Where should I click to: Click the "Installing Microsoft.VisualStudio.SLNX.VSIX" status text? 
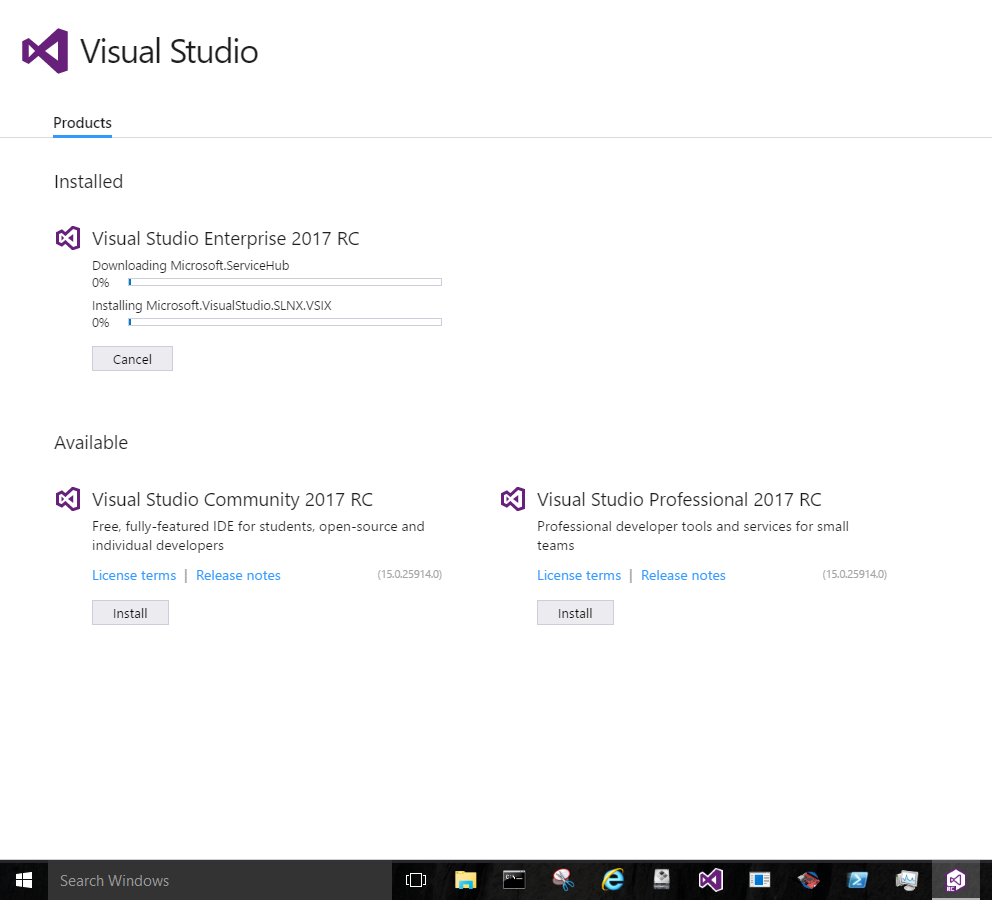[x=211, y=305]
